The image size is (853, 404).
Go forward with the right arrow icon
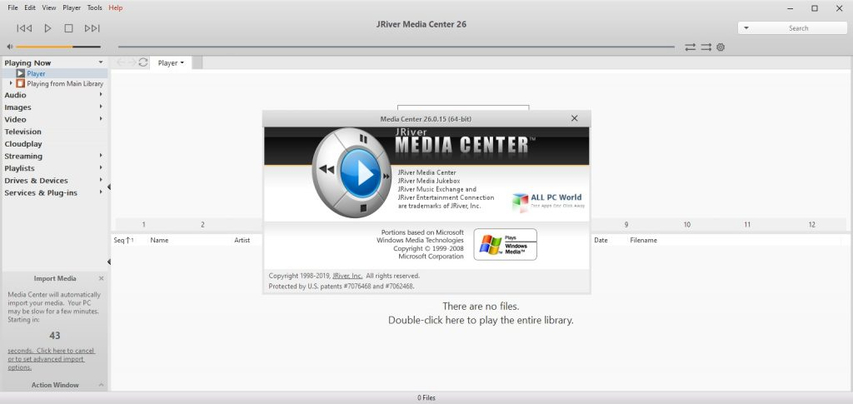pyautogui.click(x=132, y=63)
